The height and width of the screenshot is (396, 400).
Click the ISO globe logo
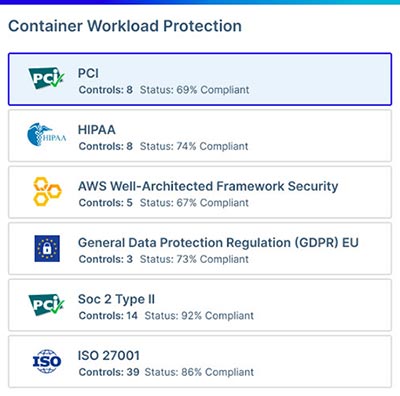[47, 361]
